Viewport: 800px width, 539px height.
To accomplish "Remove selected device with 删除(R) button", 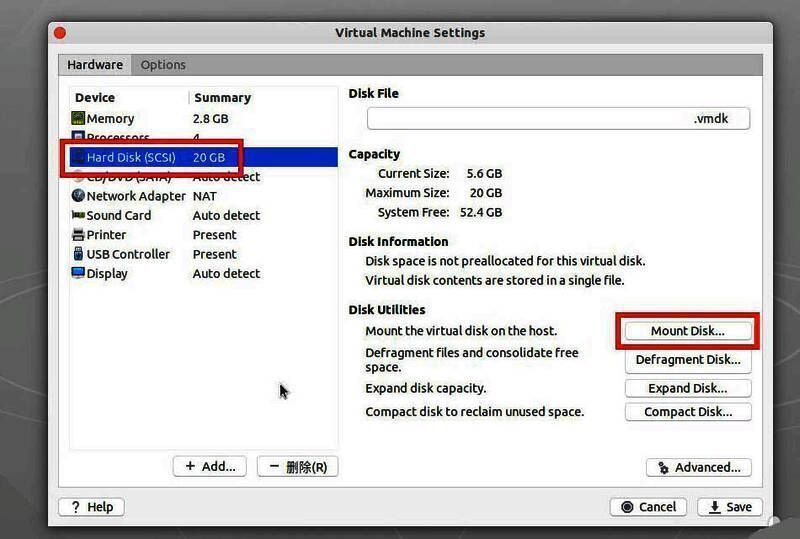I will click(298, 466).
